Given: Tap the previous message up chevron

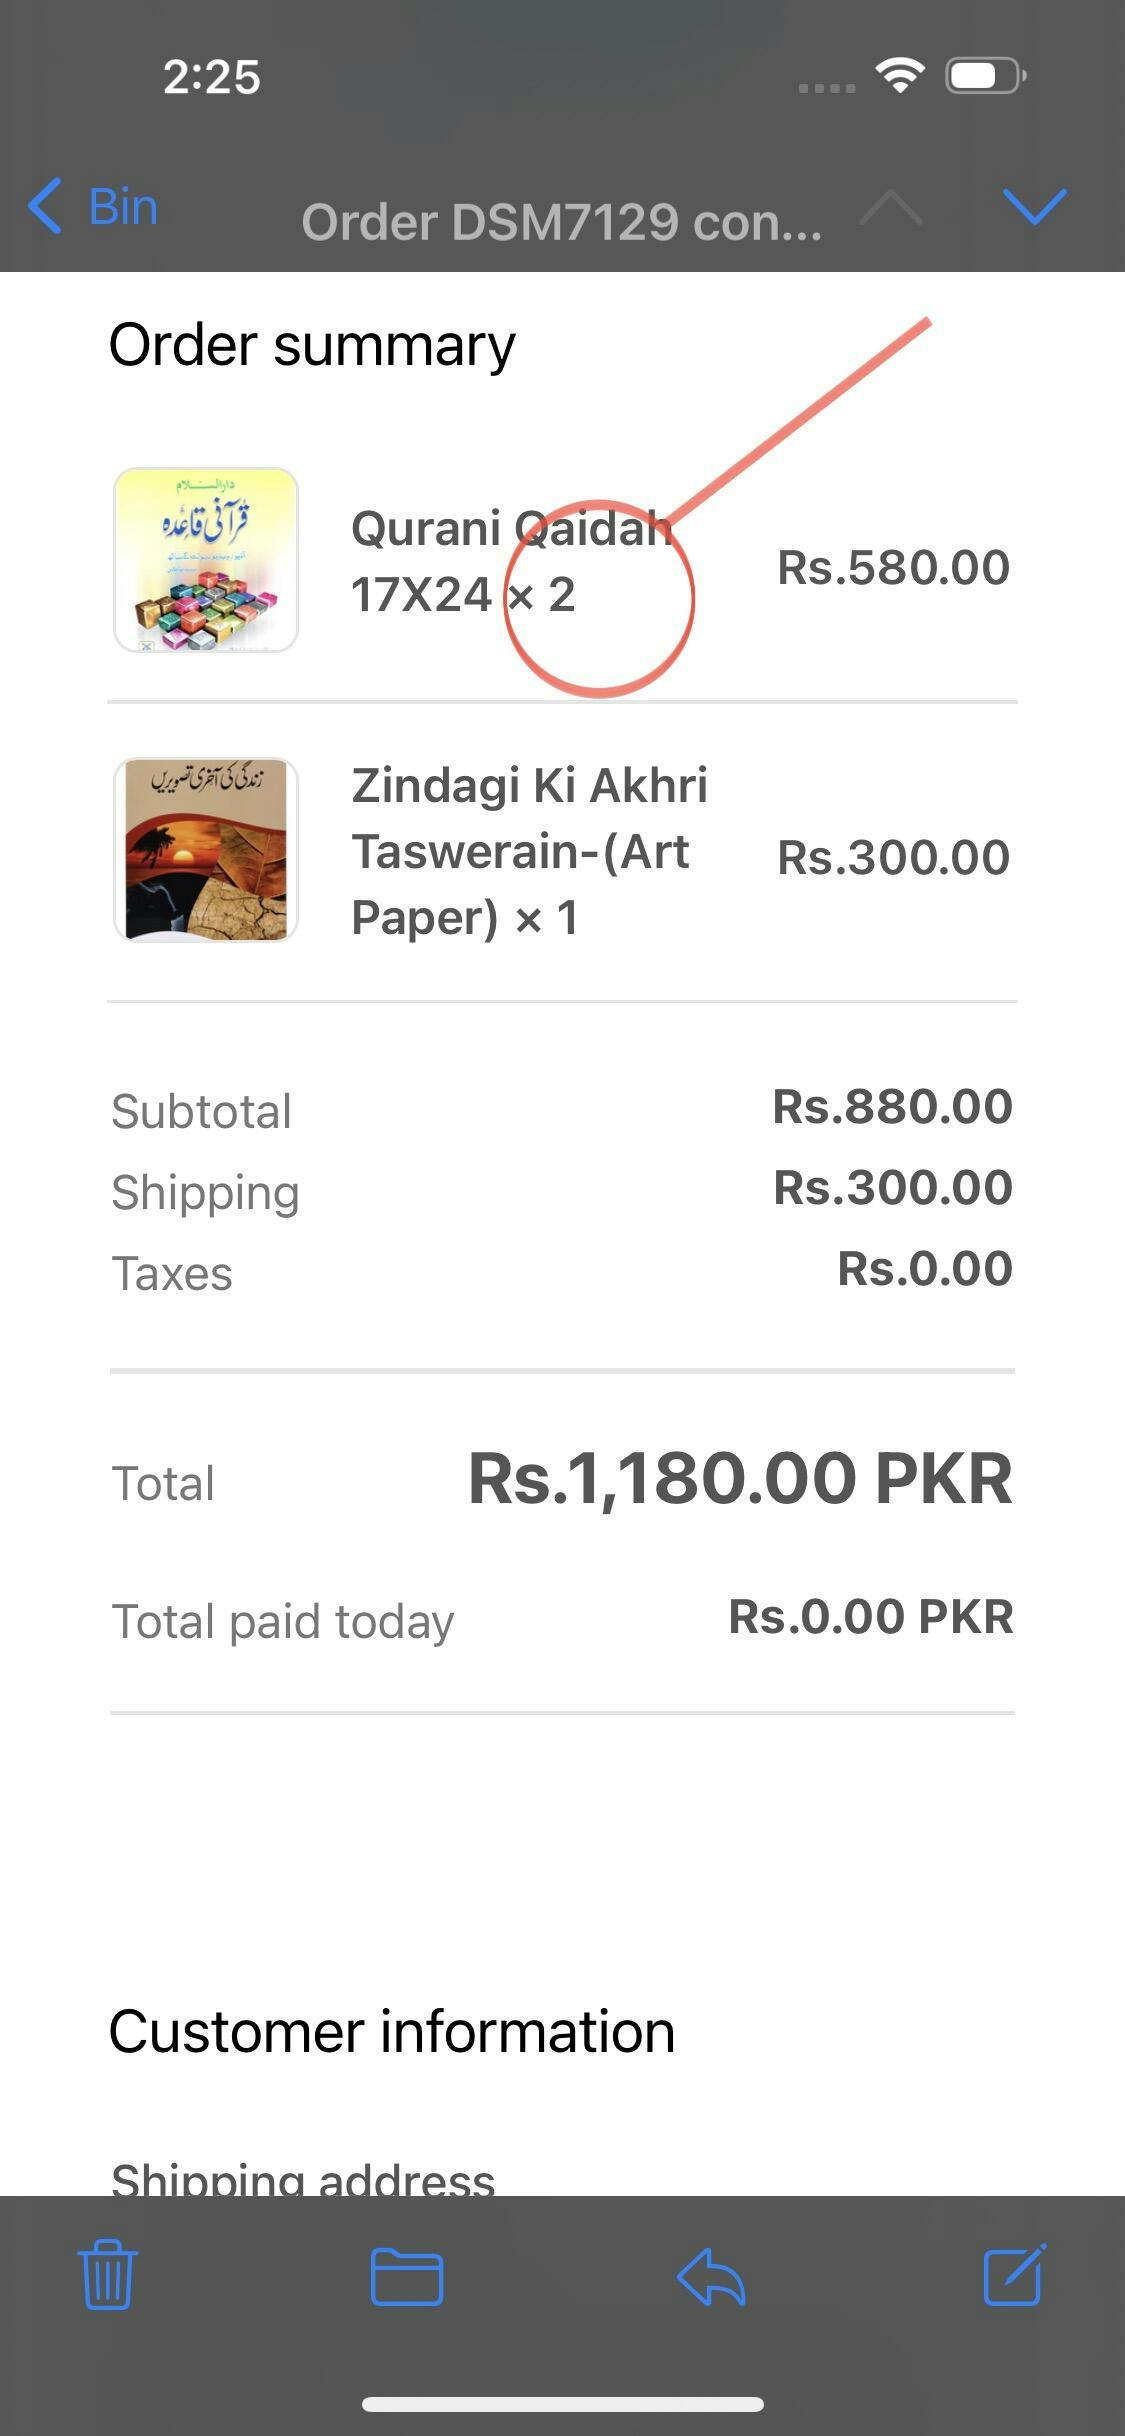Looking at the screenshot, I should [890, 208].
